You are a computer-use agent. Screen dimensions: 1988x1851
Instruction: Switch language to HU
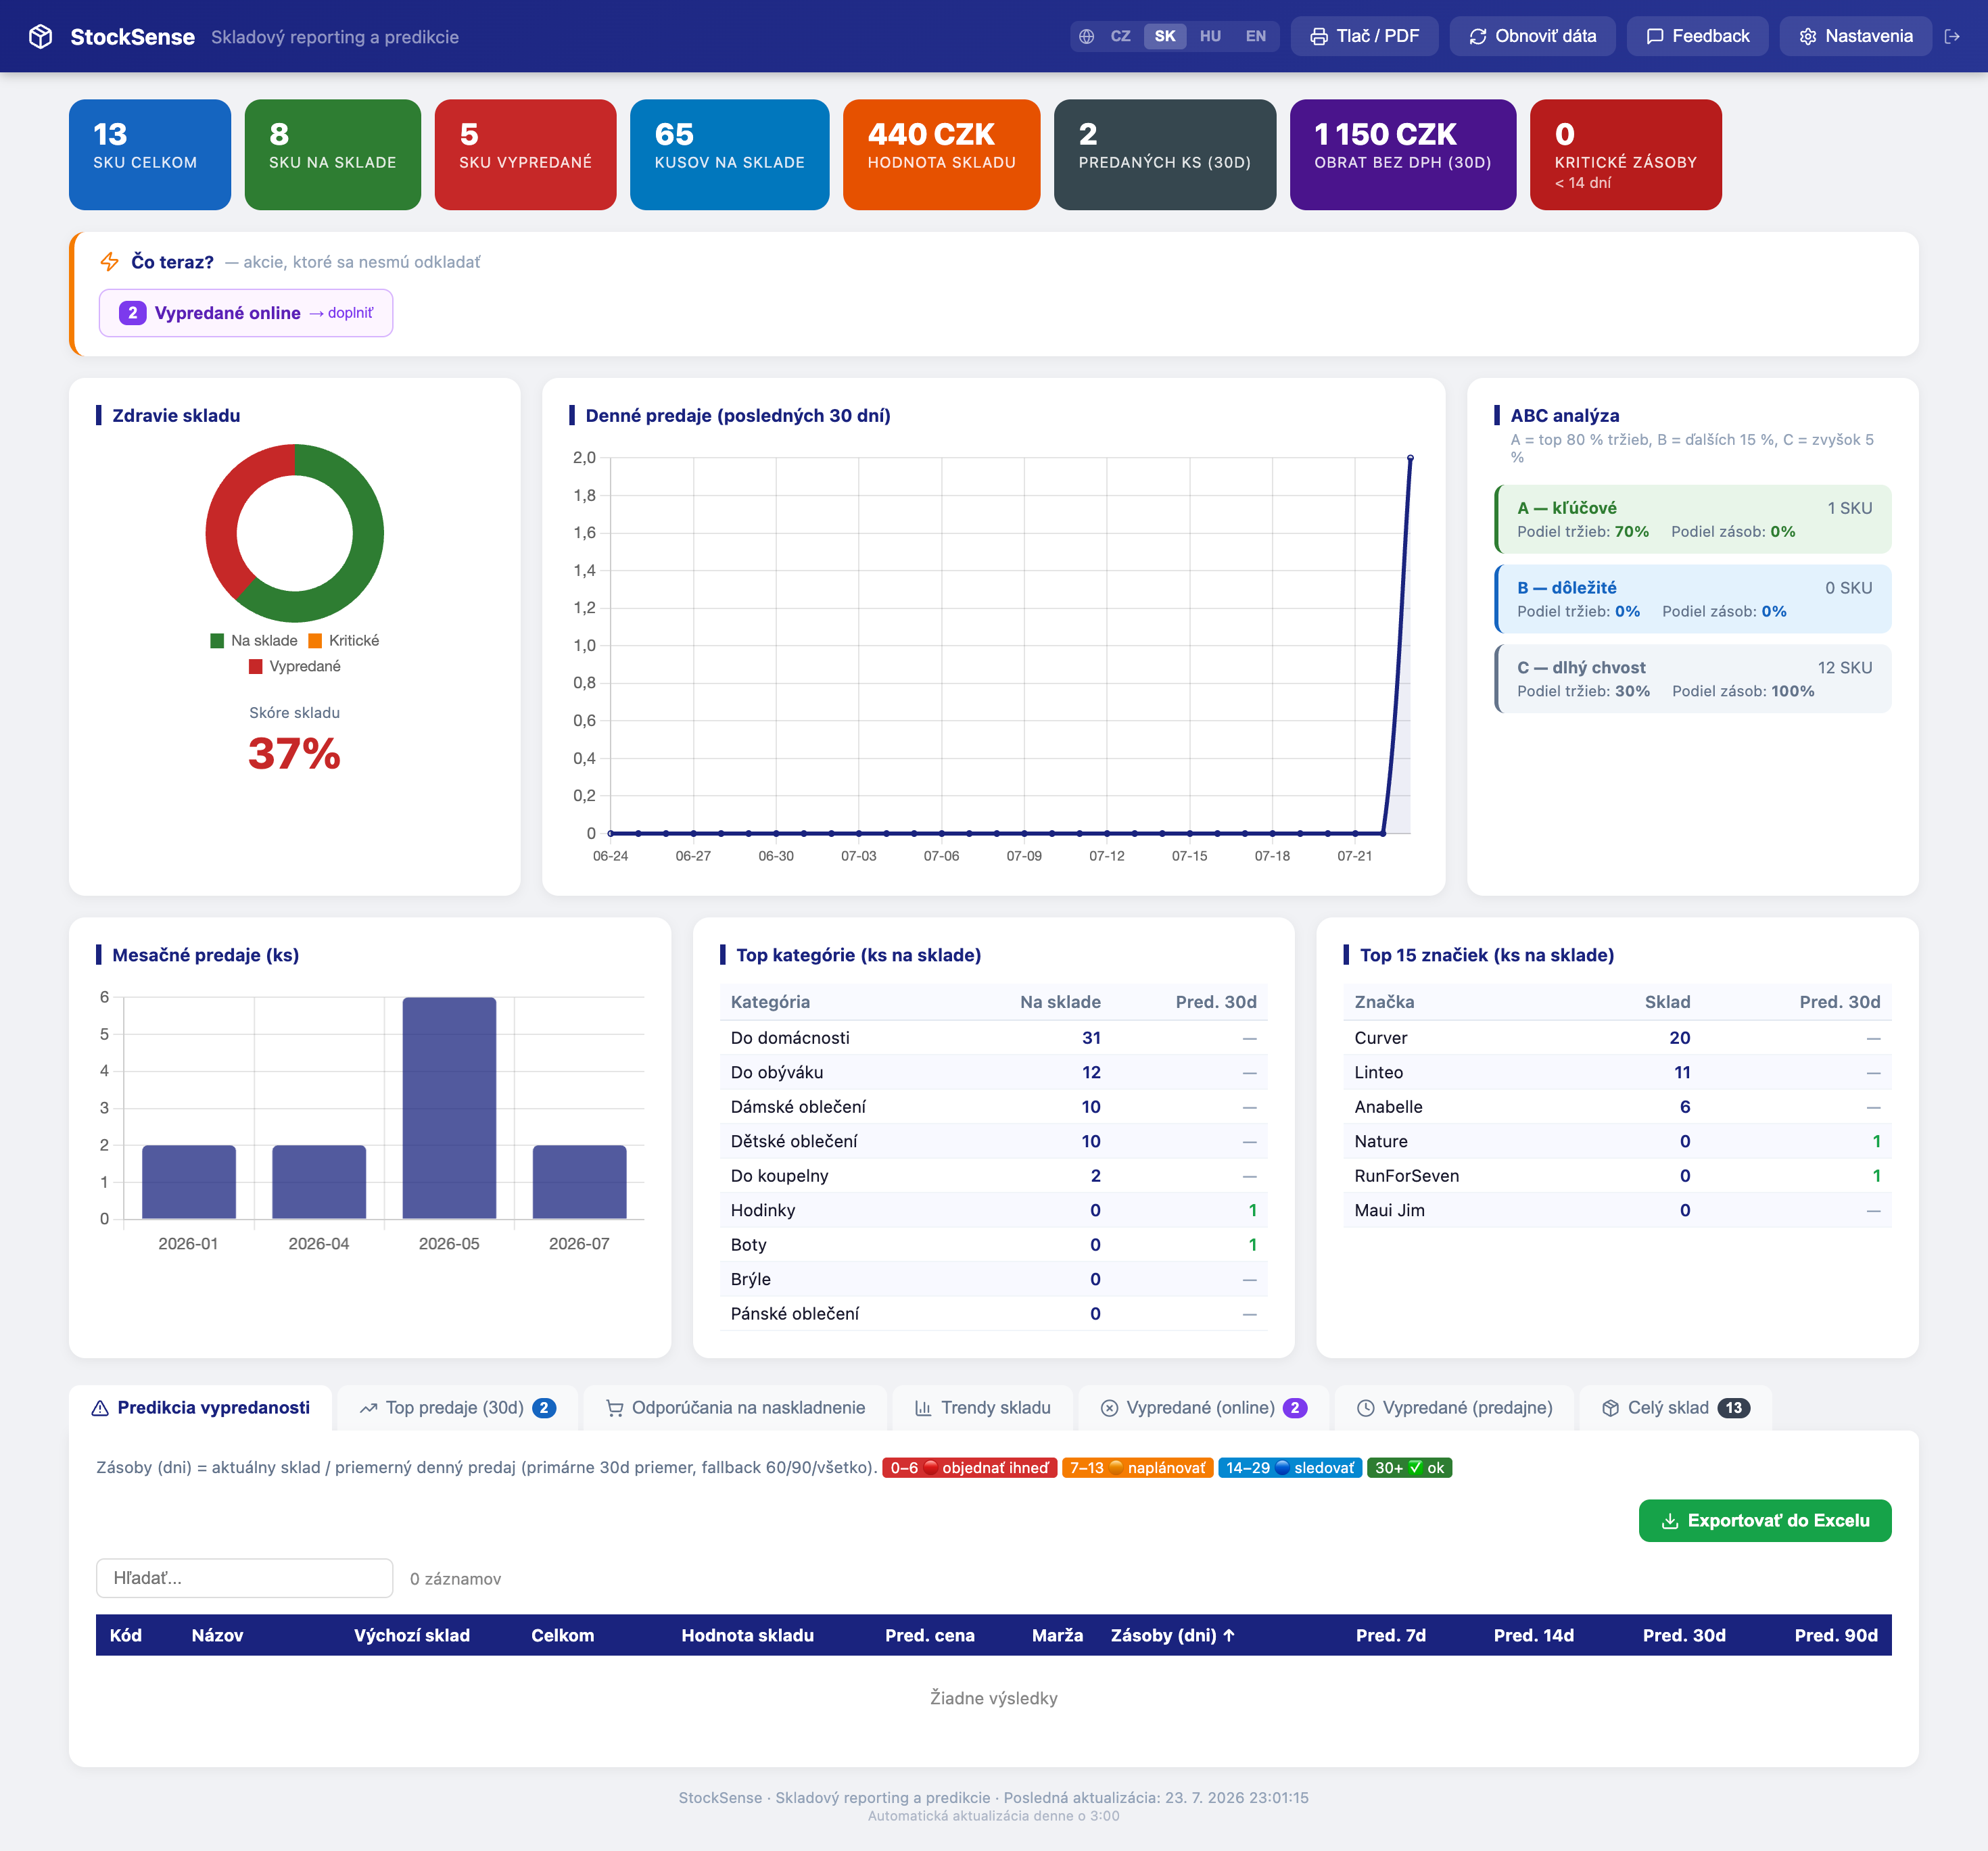pos(1210,37)
